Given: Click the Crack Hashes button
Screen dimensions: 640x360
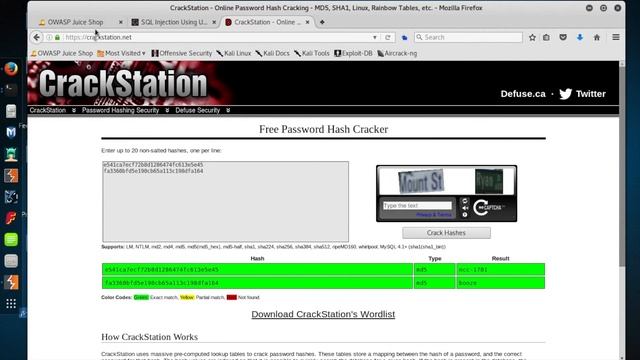Looking at the screenshot, I should [446, 233].
